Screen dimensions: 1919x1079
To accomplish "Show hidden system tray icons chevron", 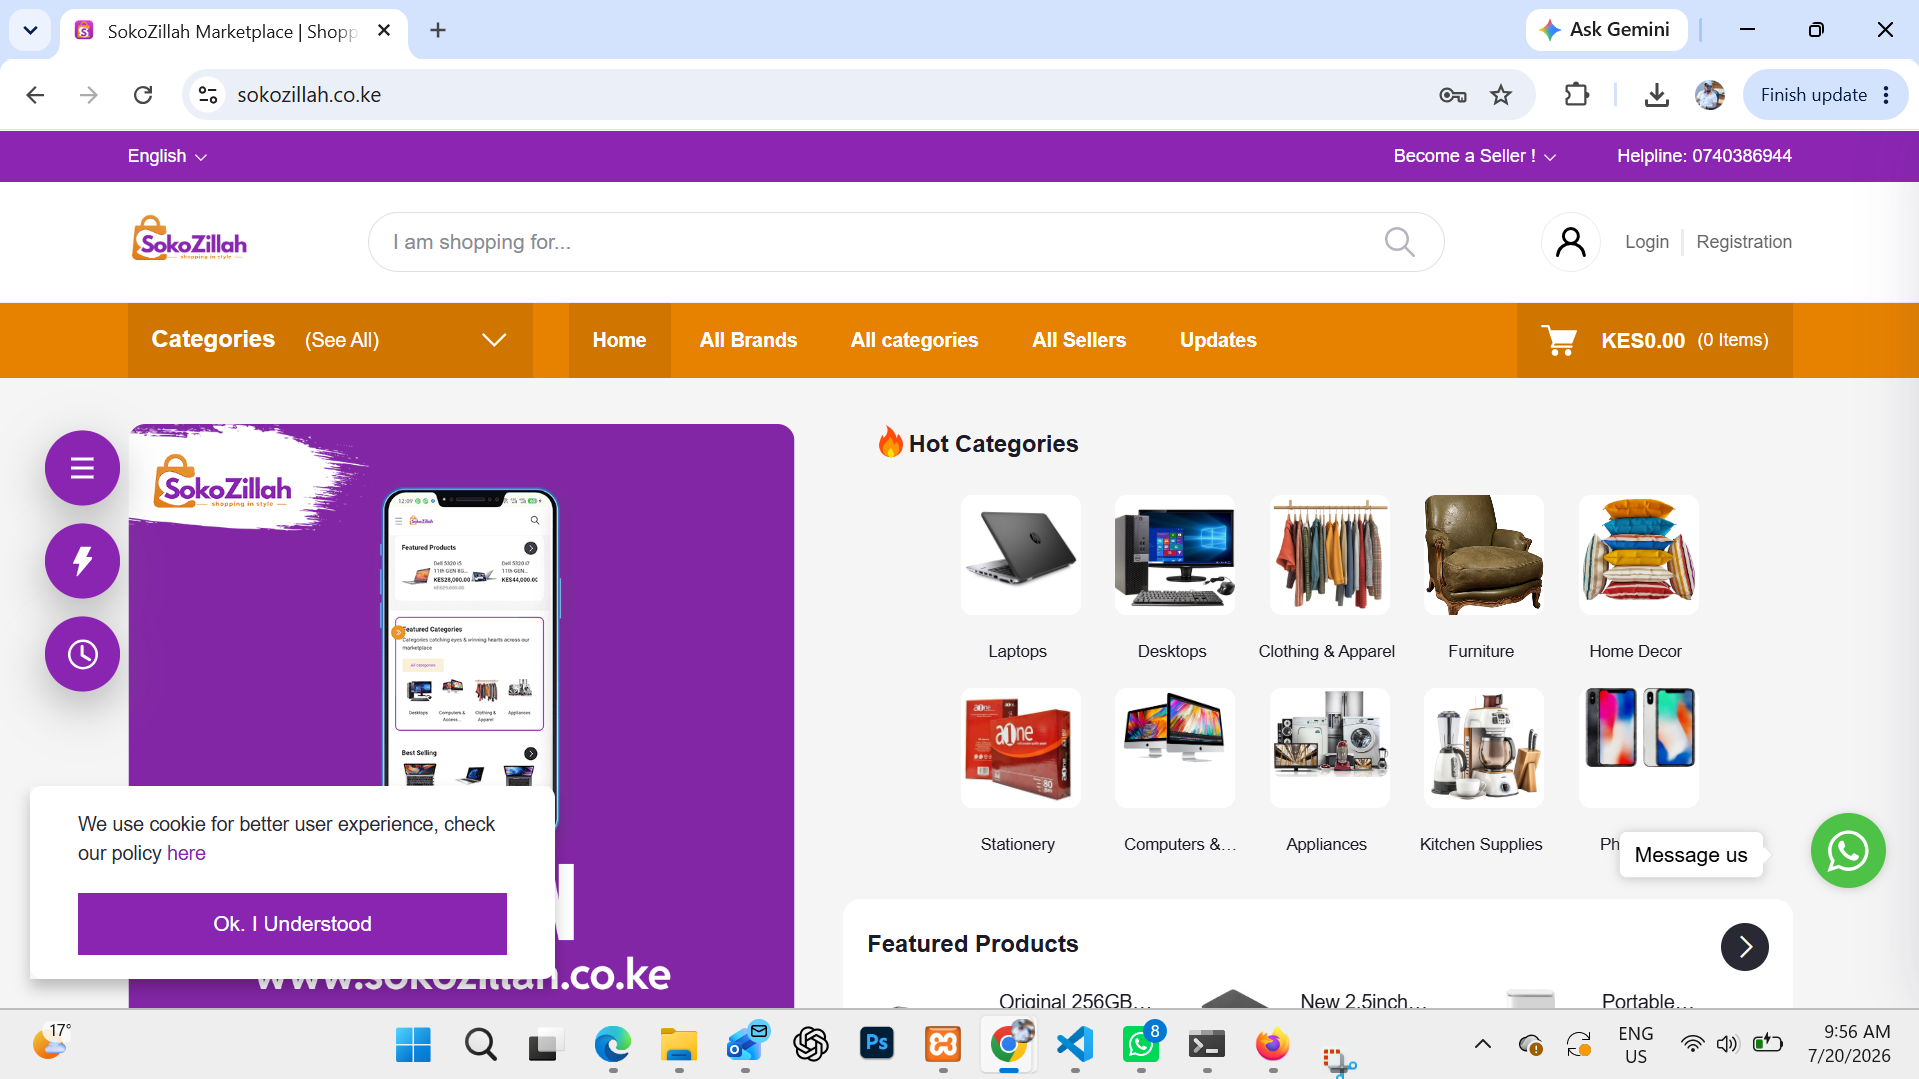I will [1483, 1045].
